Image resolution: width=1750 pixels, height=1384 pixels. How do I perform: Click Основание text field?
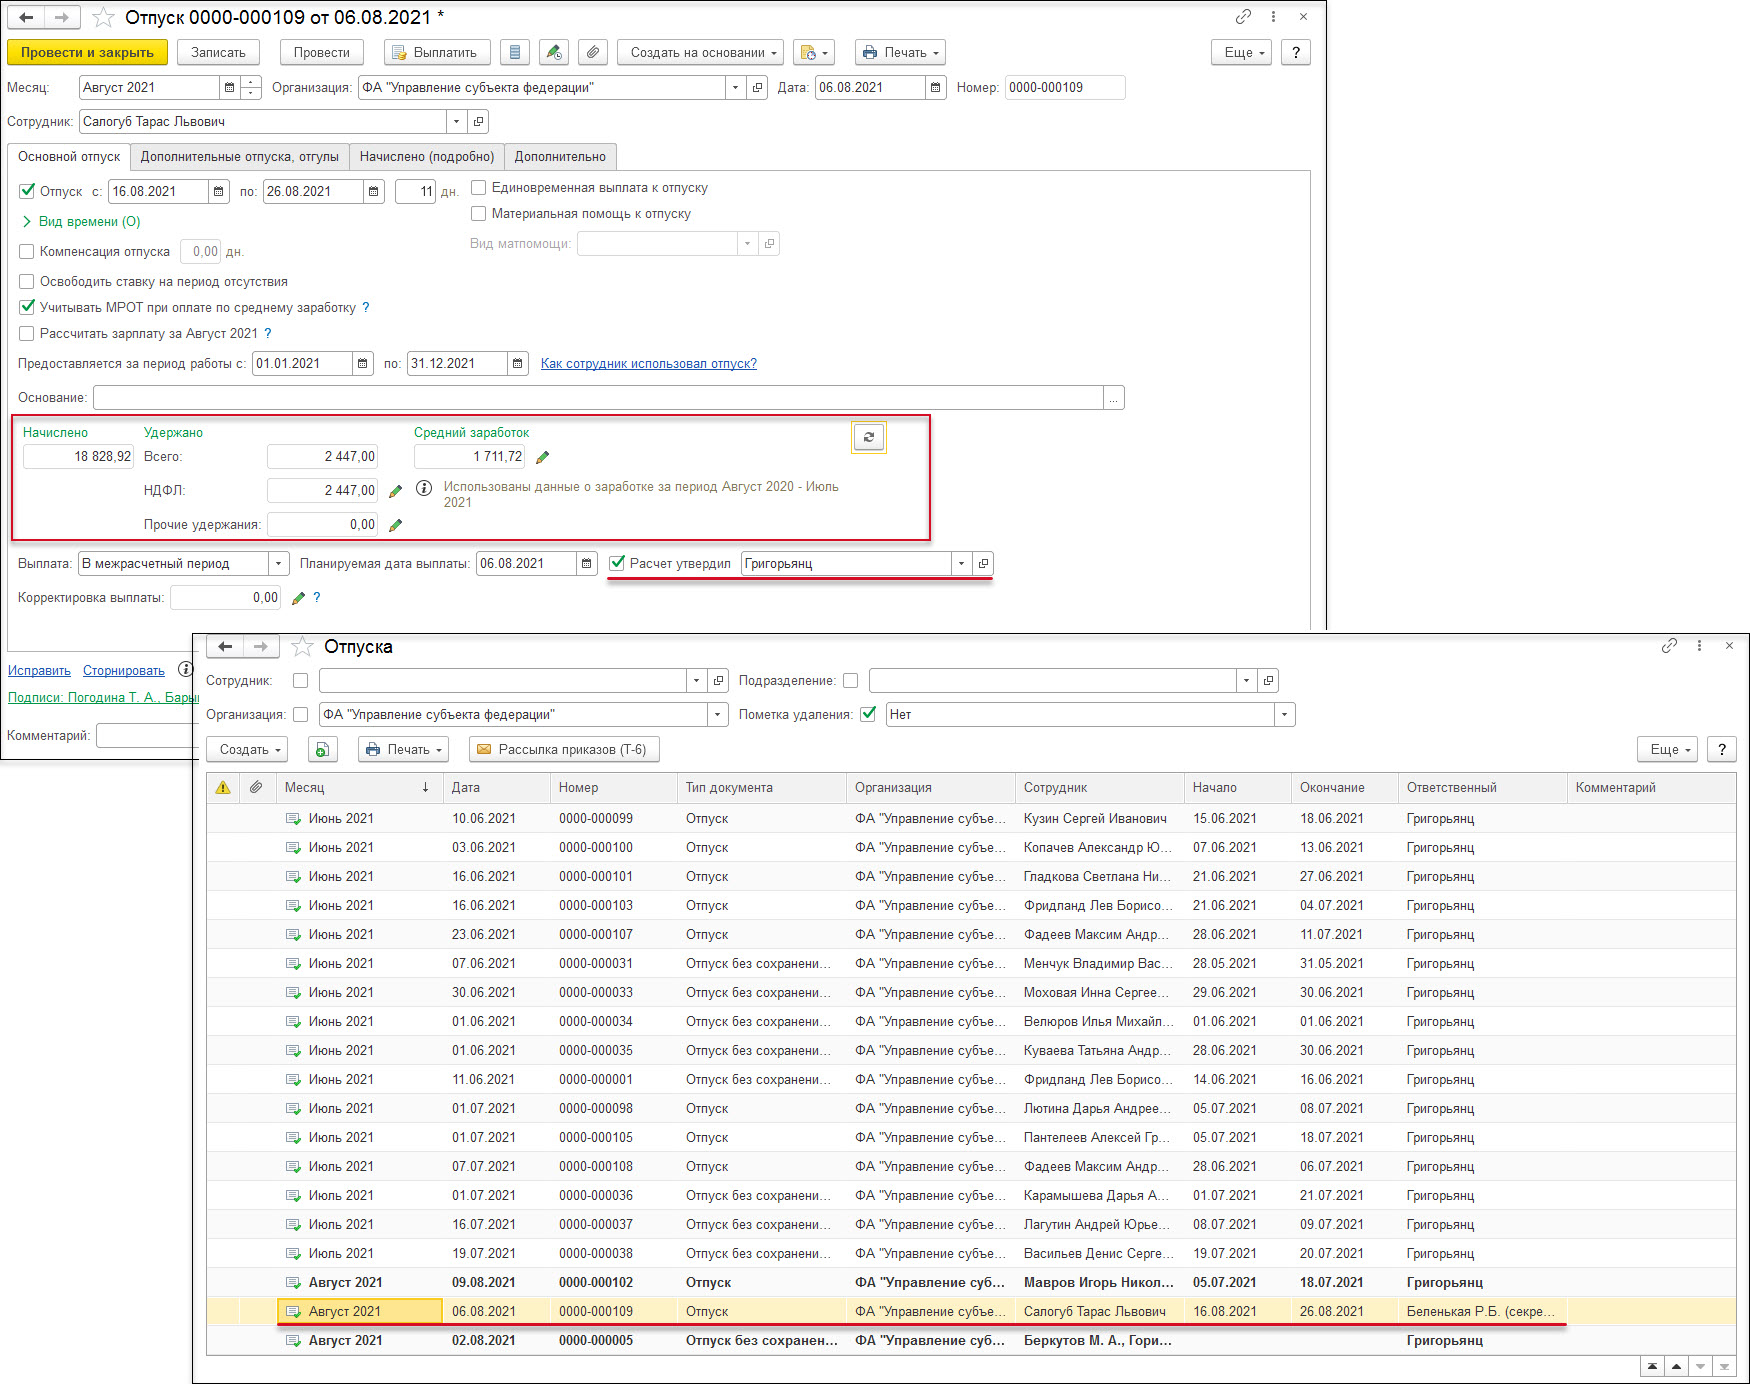coord(598,398)
